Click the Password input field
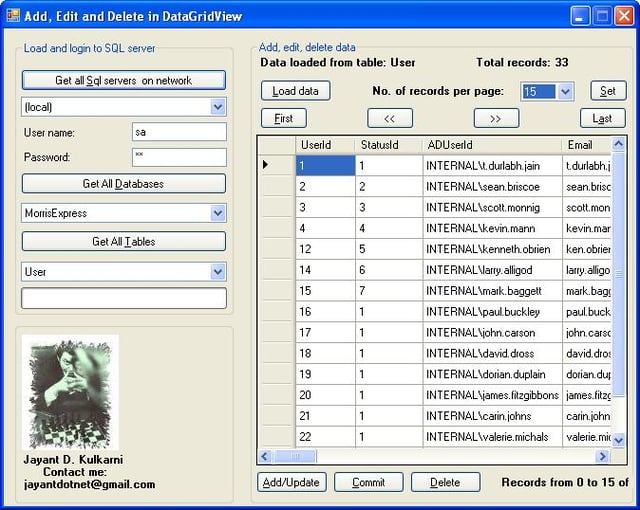640x510 pixels. point(179,157)
